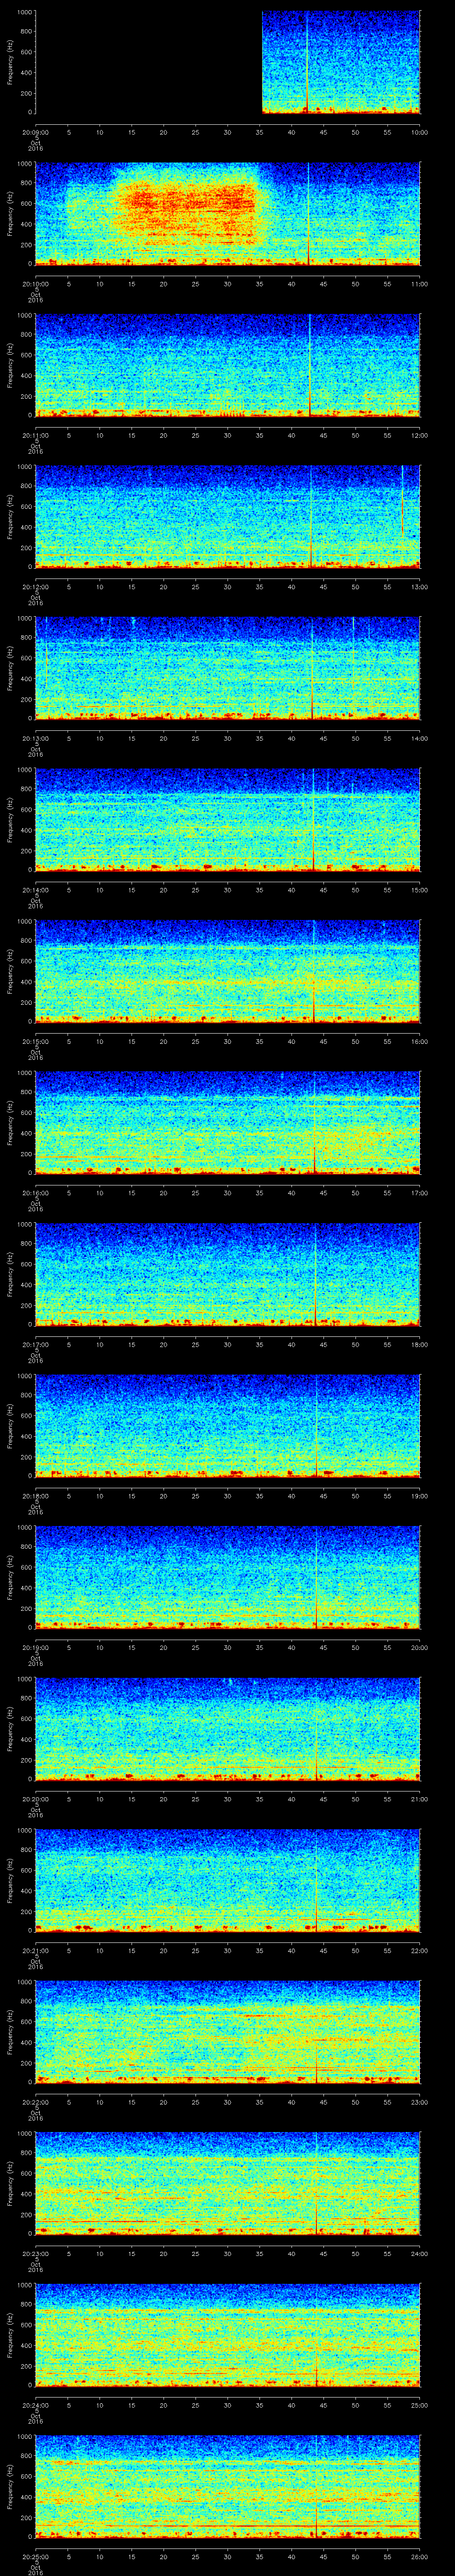Pick the '26:00' end-of-axis label
This screenshot has width=455, height=2576.
420,2556
